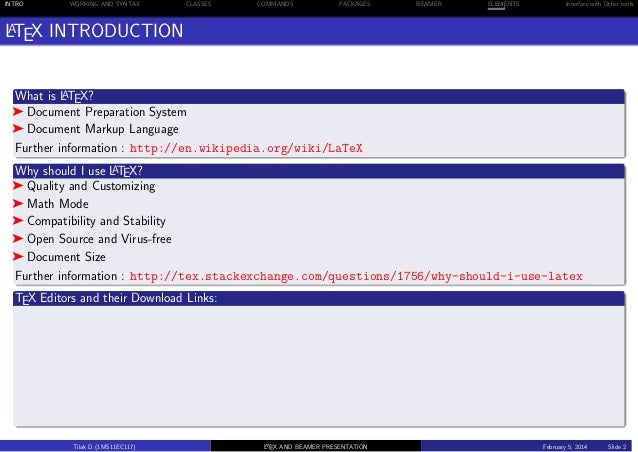Screen dimensions: 638x452
Task: Open the CLASSES section
Action: point(198,4)
